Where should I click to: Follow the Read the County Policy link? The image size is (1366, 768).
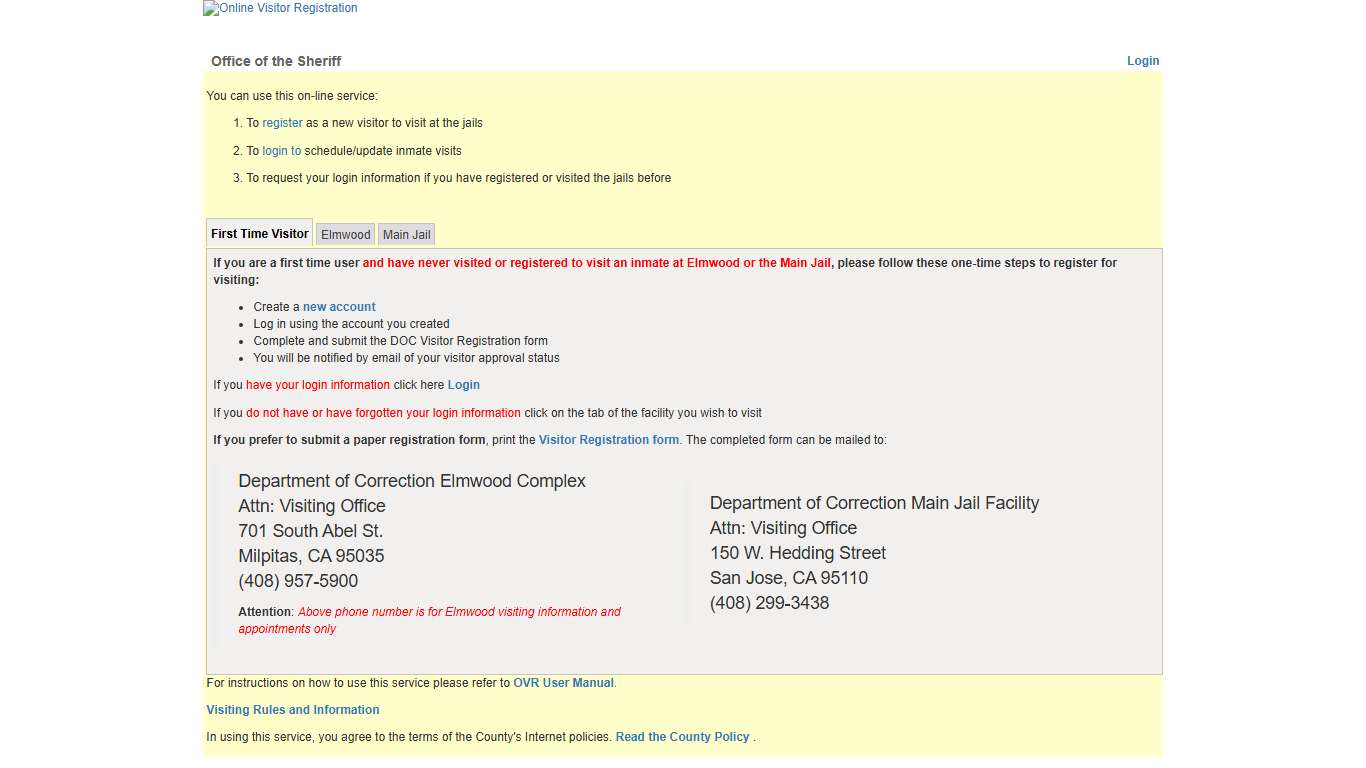(x=682, y=737)
